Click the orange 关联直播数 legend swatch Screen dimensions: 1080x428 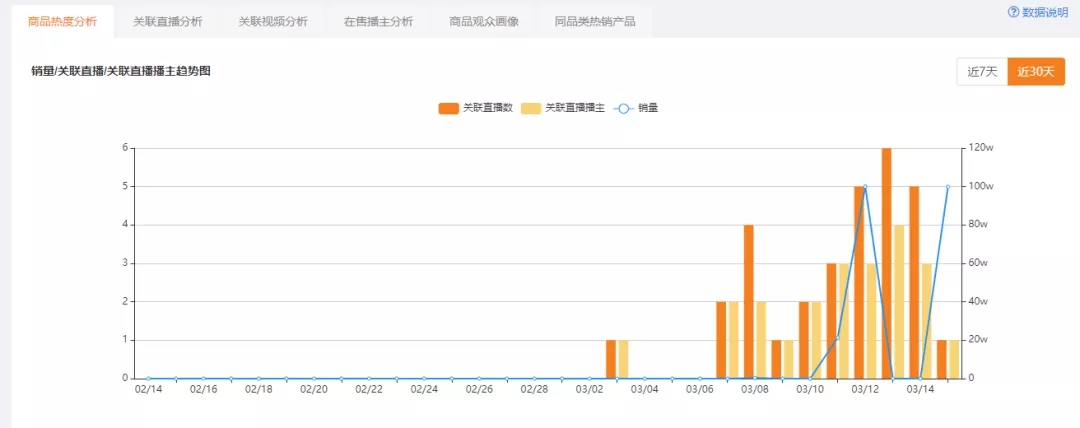(448, 108)
